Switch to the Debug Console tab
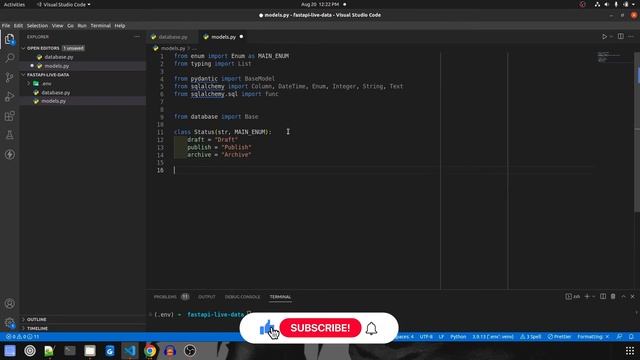The height and width of the screenshot is (360, 640). (242, 297)
